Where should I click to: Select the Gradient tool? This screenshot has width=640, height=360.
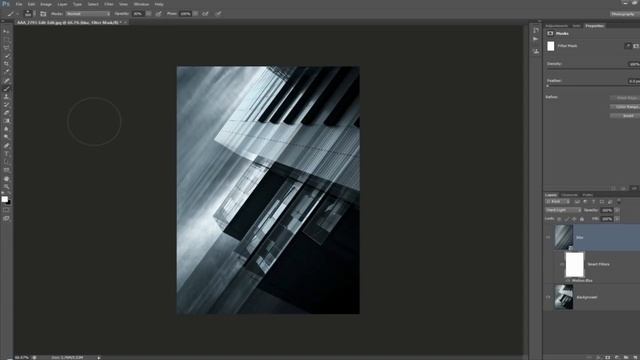point(6,121)
